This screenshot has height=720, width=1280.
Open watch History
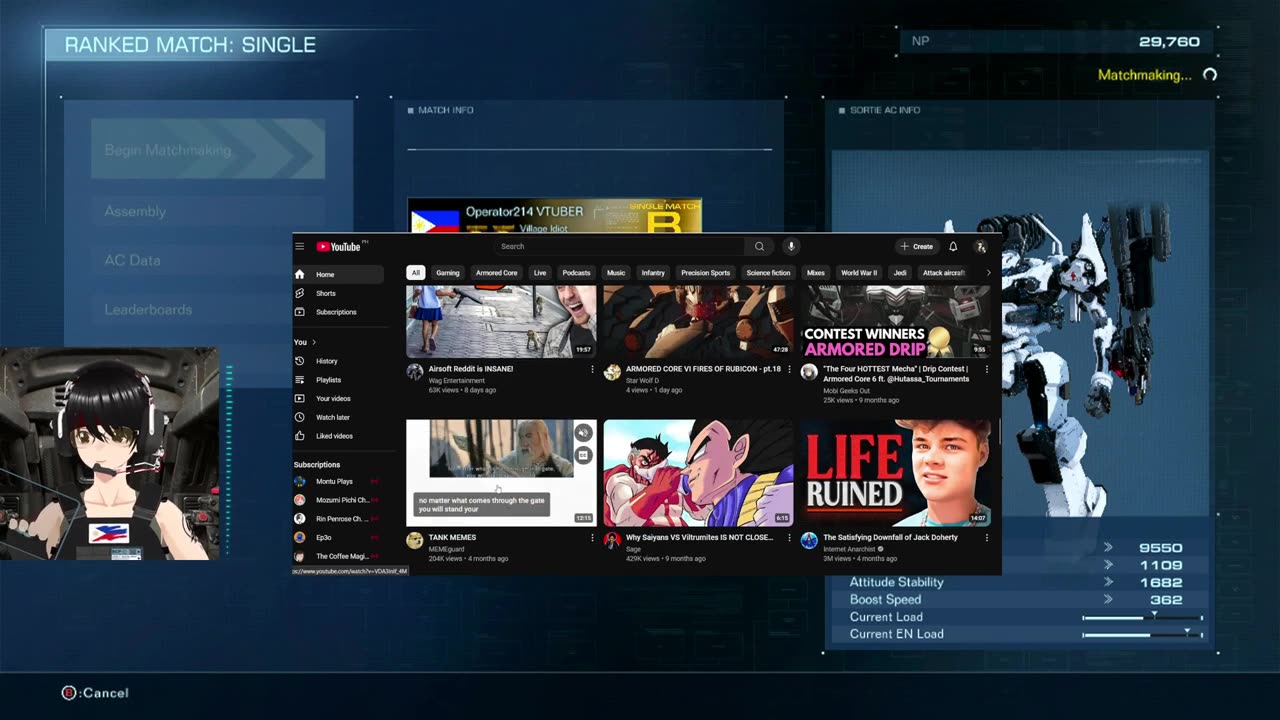point(338,361)
